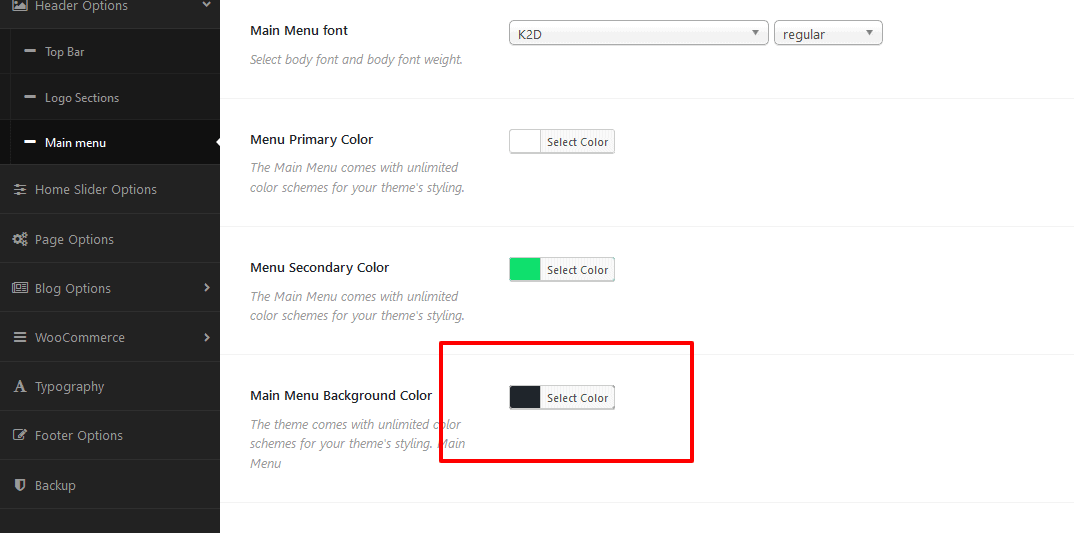Screen dimensions: 1074x533
Task: Click the green Menu Secondary Color swatch
Action: point(525,270)
